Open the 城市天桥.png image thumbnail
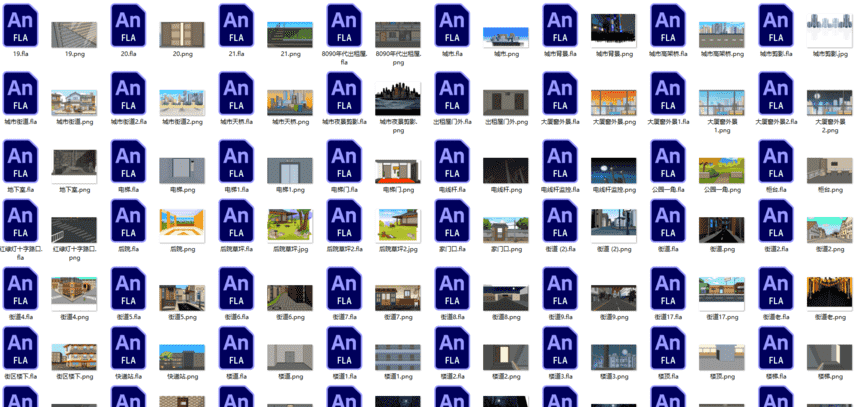The image size is (854, 407). 291,101
